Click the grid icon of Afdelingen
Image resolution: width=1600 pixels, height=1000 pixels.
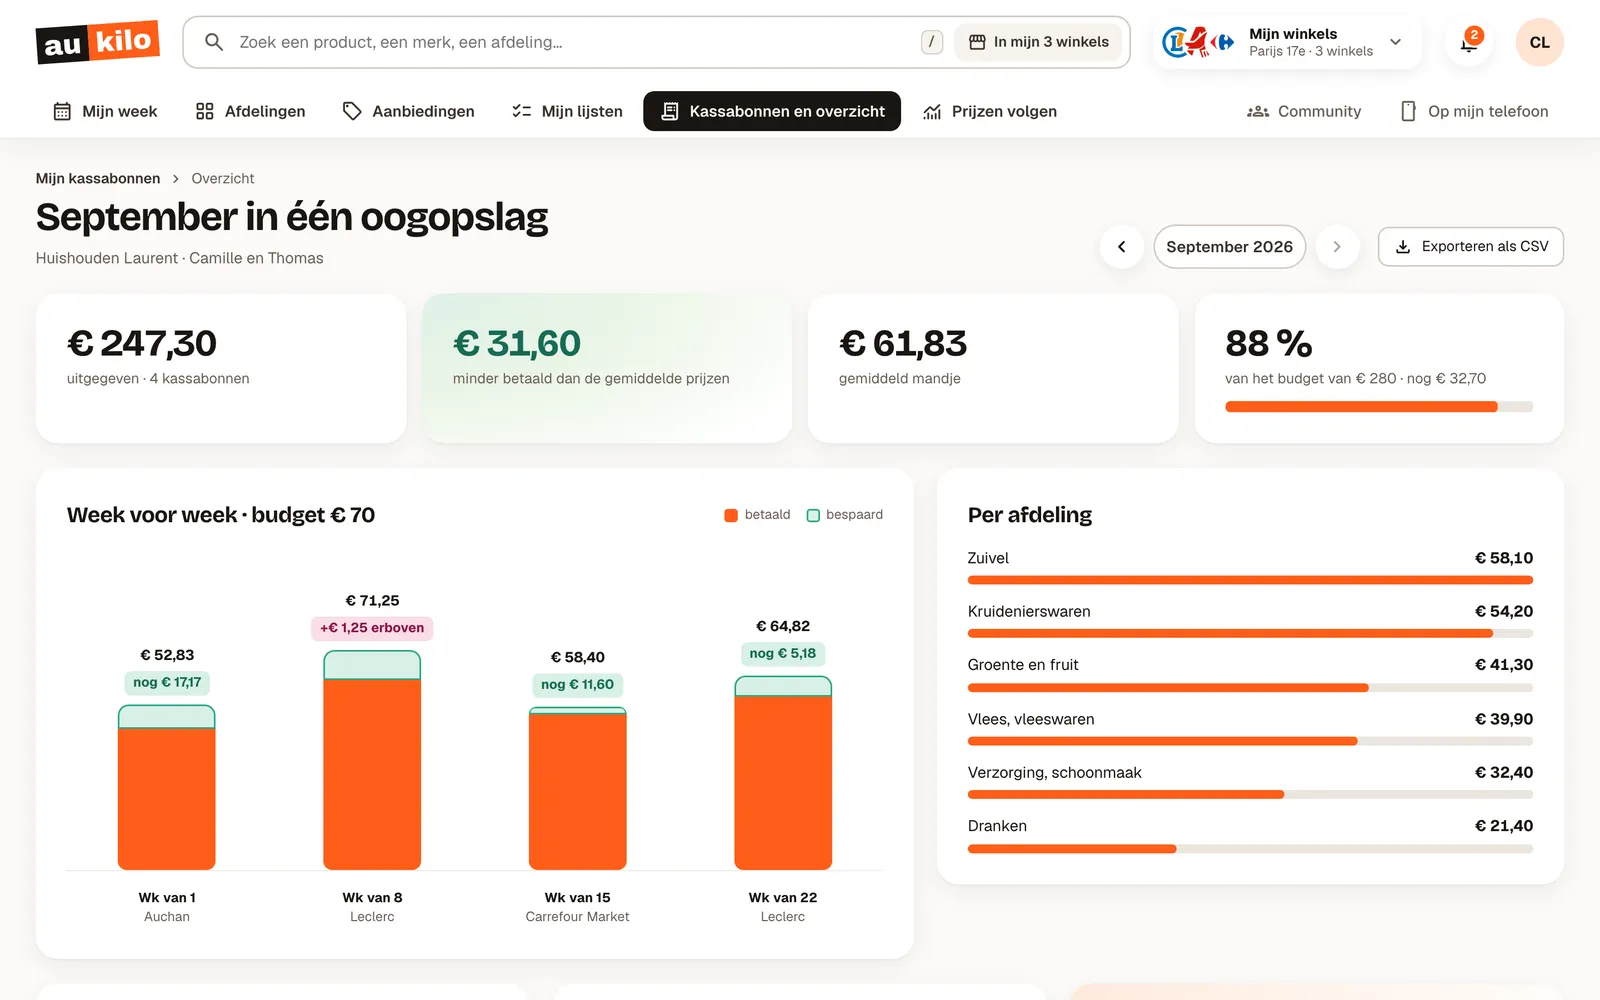tap(205, 111)
